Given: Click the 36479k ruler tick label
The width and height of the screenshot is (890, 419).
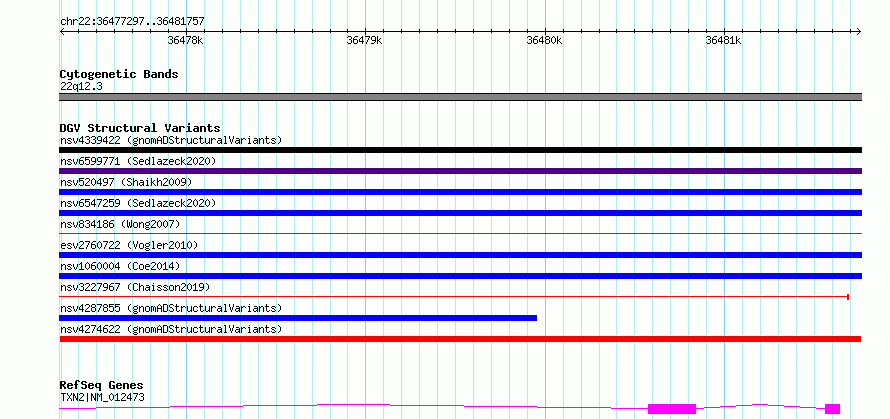Looking at the screenshot, I should click(x=364, y=41).
